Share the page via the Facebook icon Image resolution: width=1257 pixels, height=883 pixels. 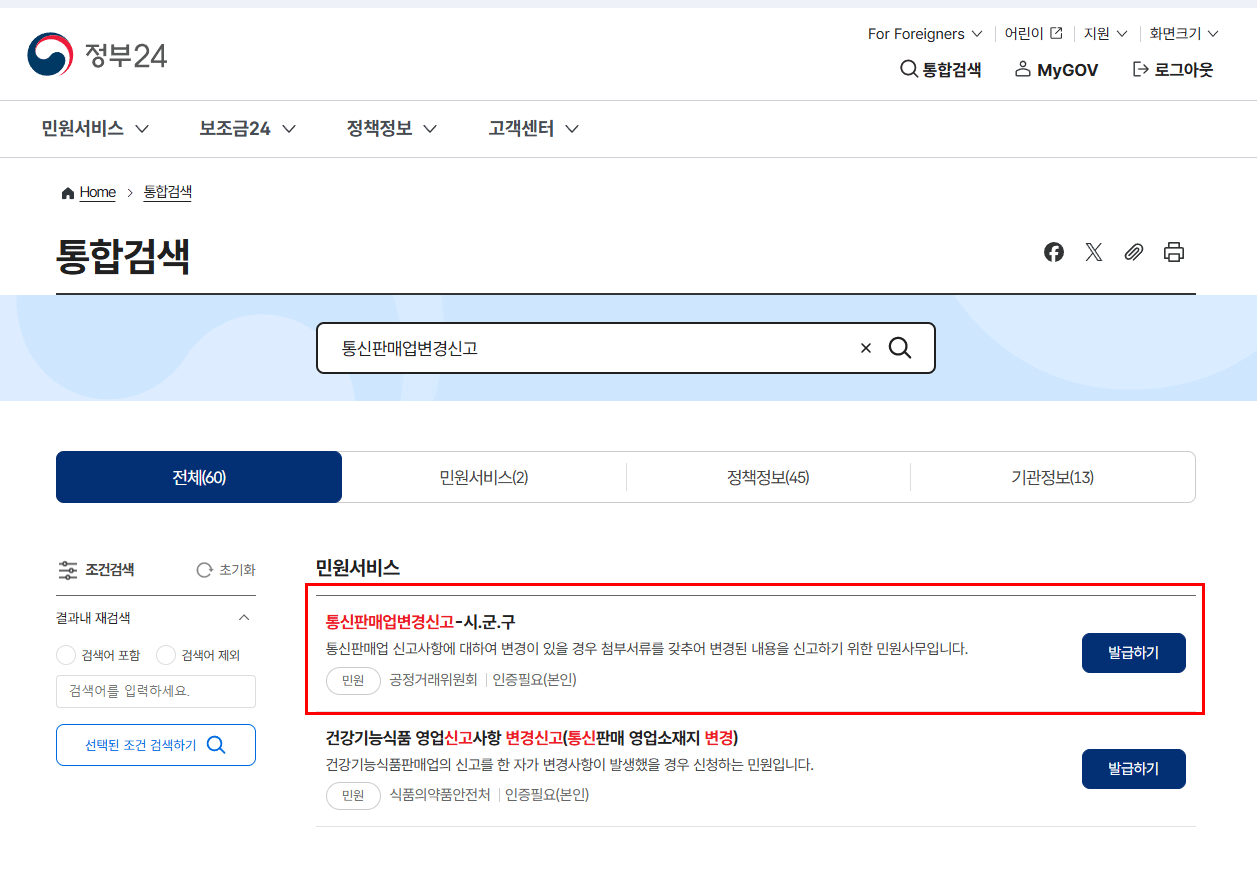(1053, 252)
